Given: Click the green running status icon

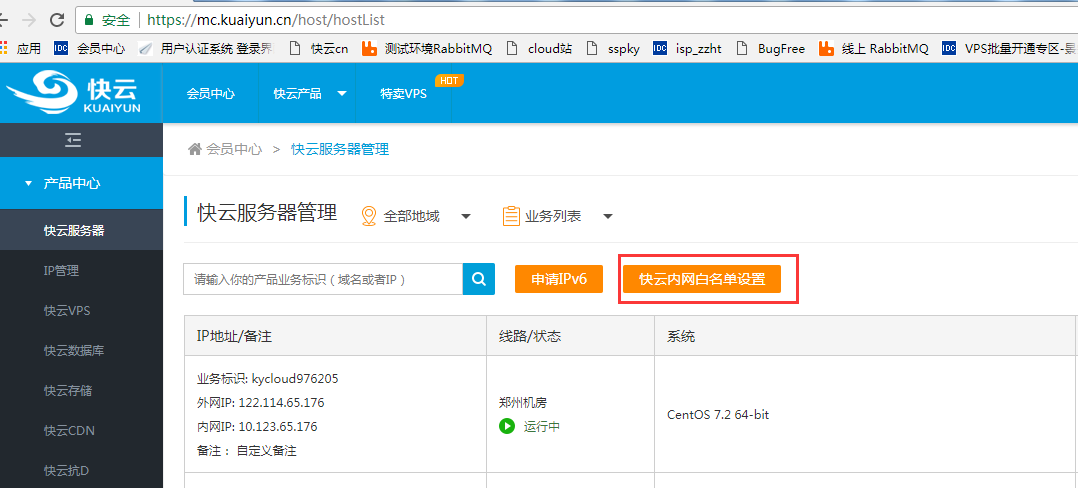Looking at the screenshot, I should [x=507, y=427].
